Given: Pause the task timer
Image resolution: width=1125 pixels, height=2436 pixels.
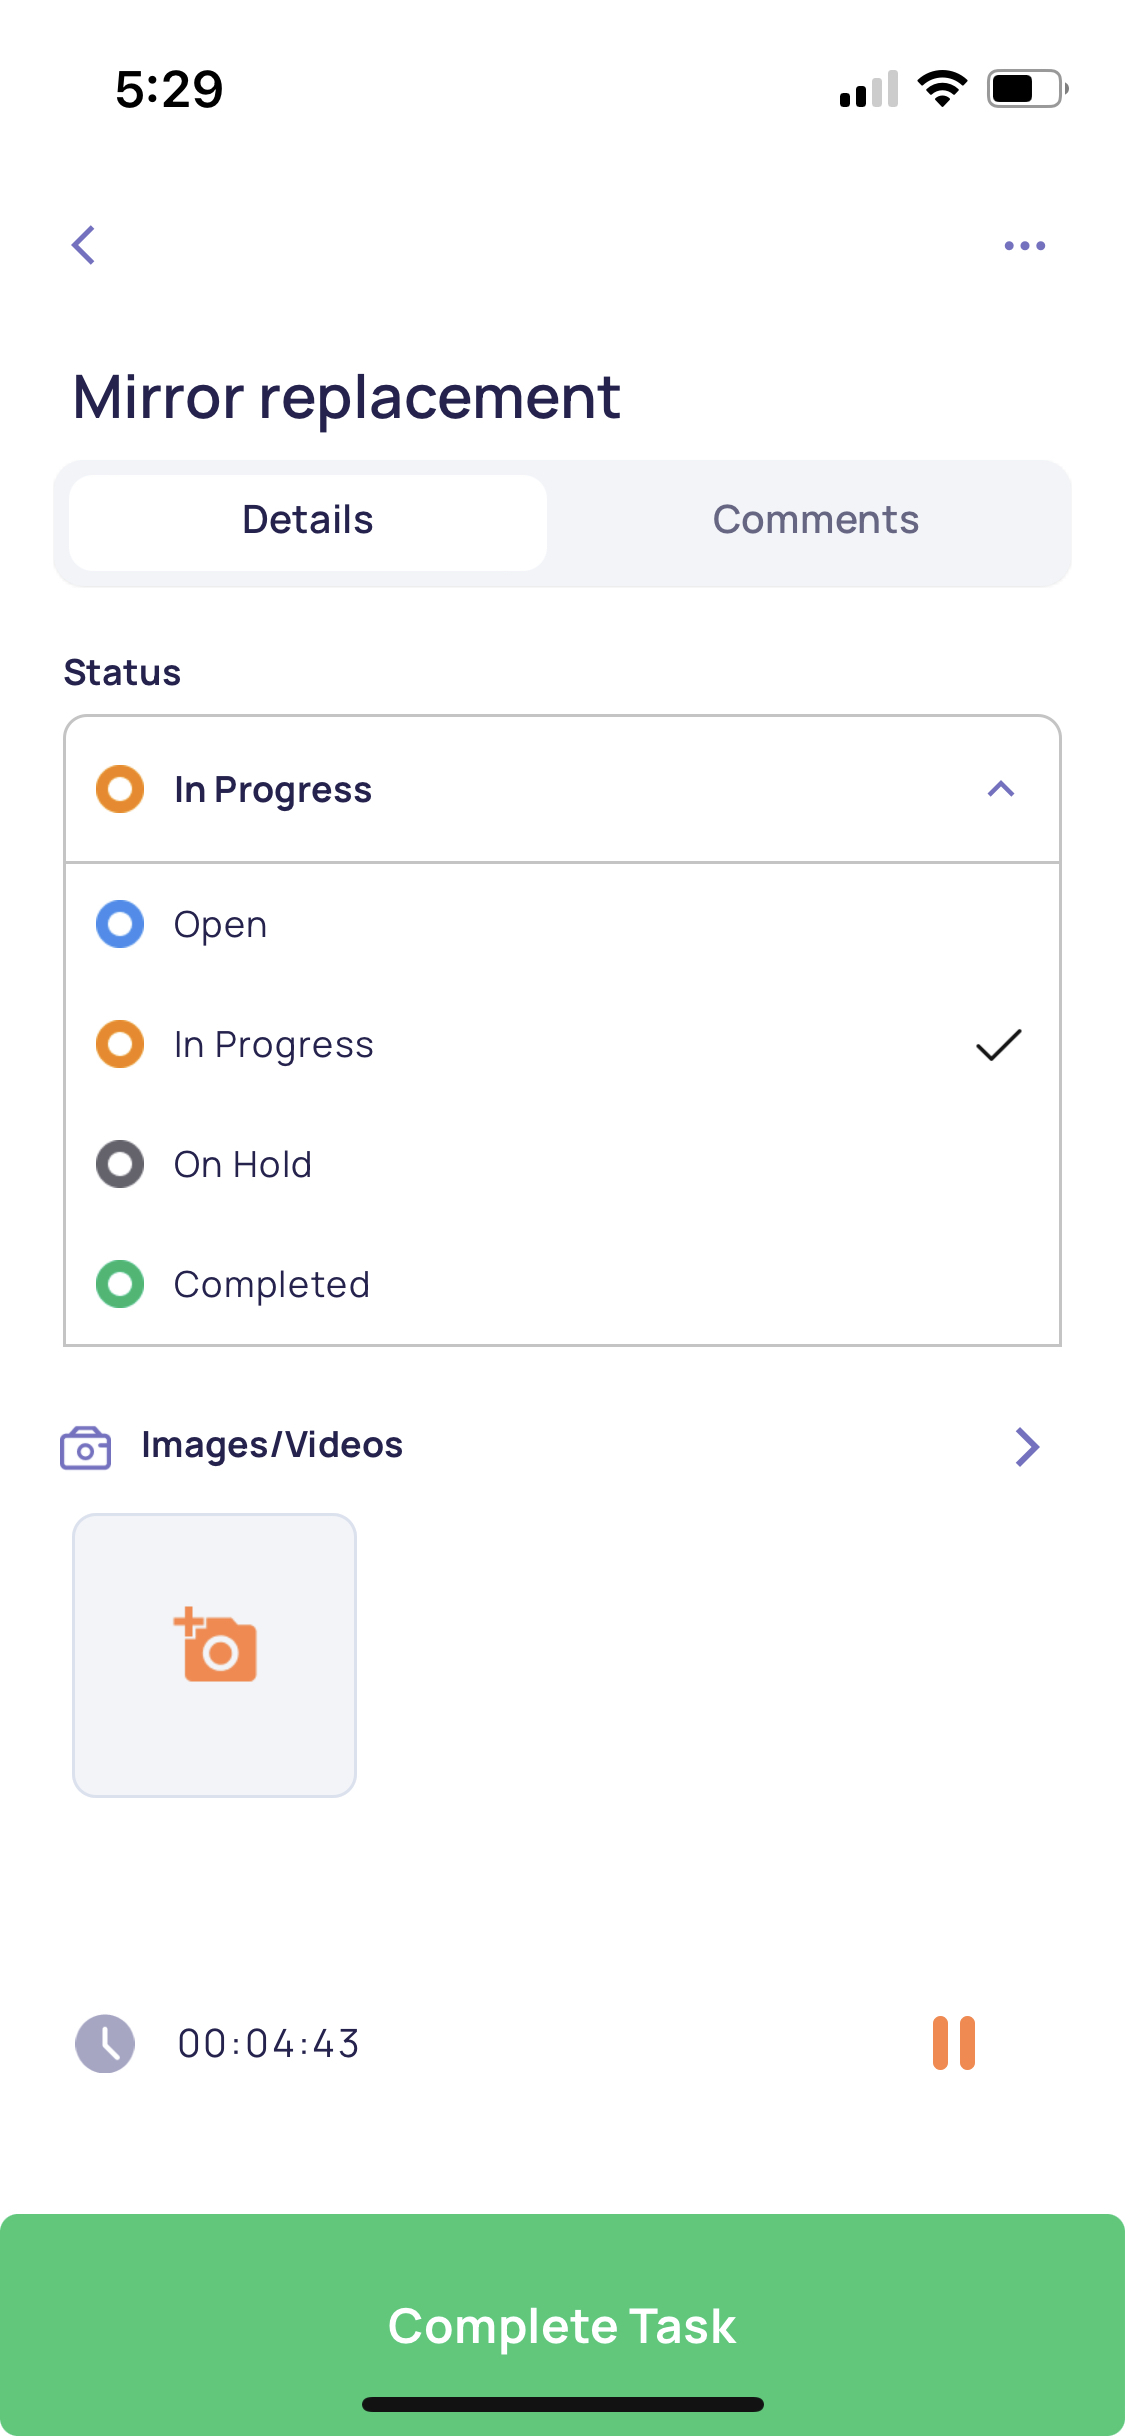Looking at the screenshot, I should point(954,2042).
